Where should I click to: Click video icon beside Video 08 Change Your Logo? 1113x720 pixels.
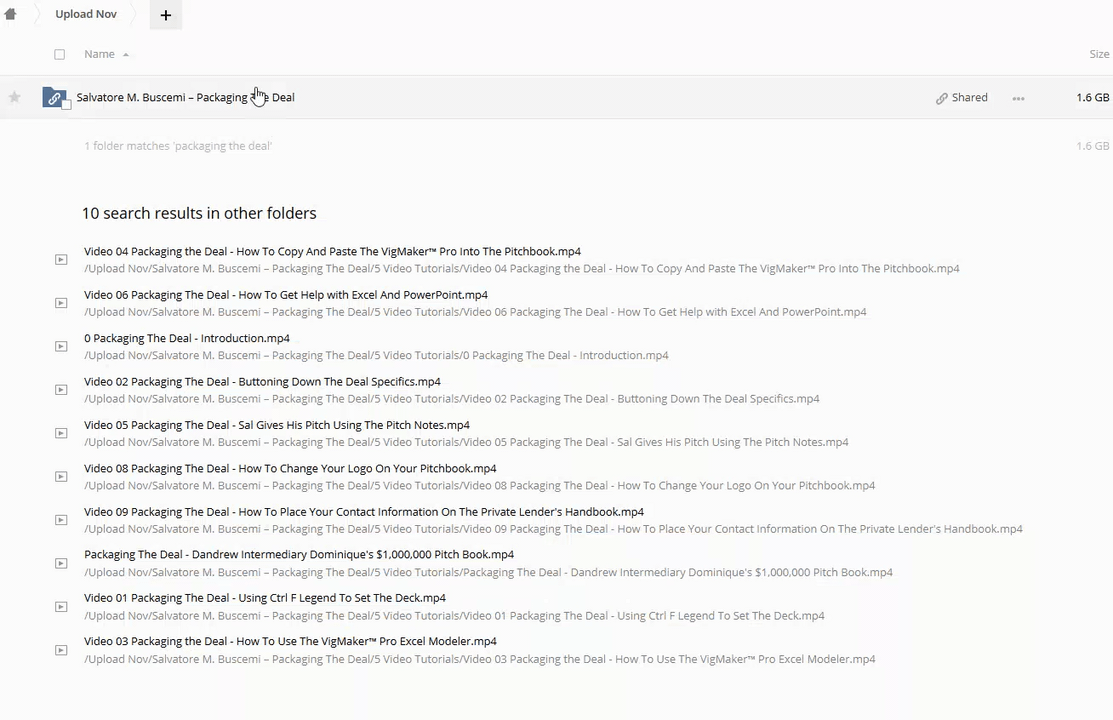pos(61,477)
